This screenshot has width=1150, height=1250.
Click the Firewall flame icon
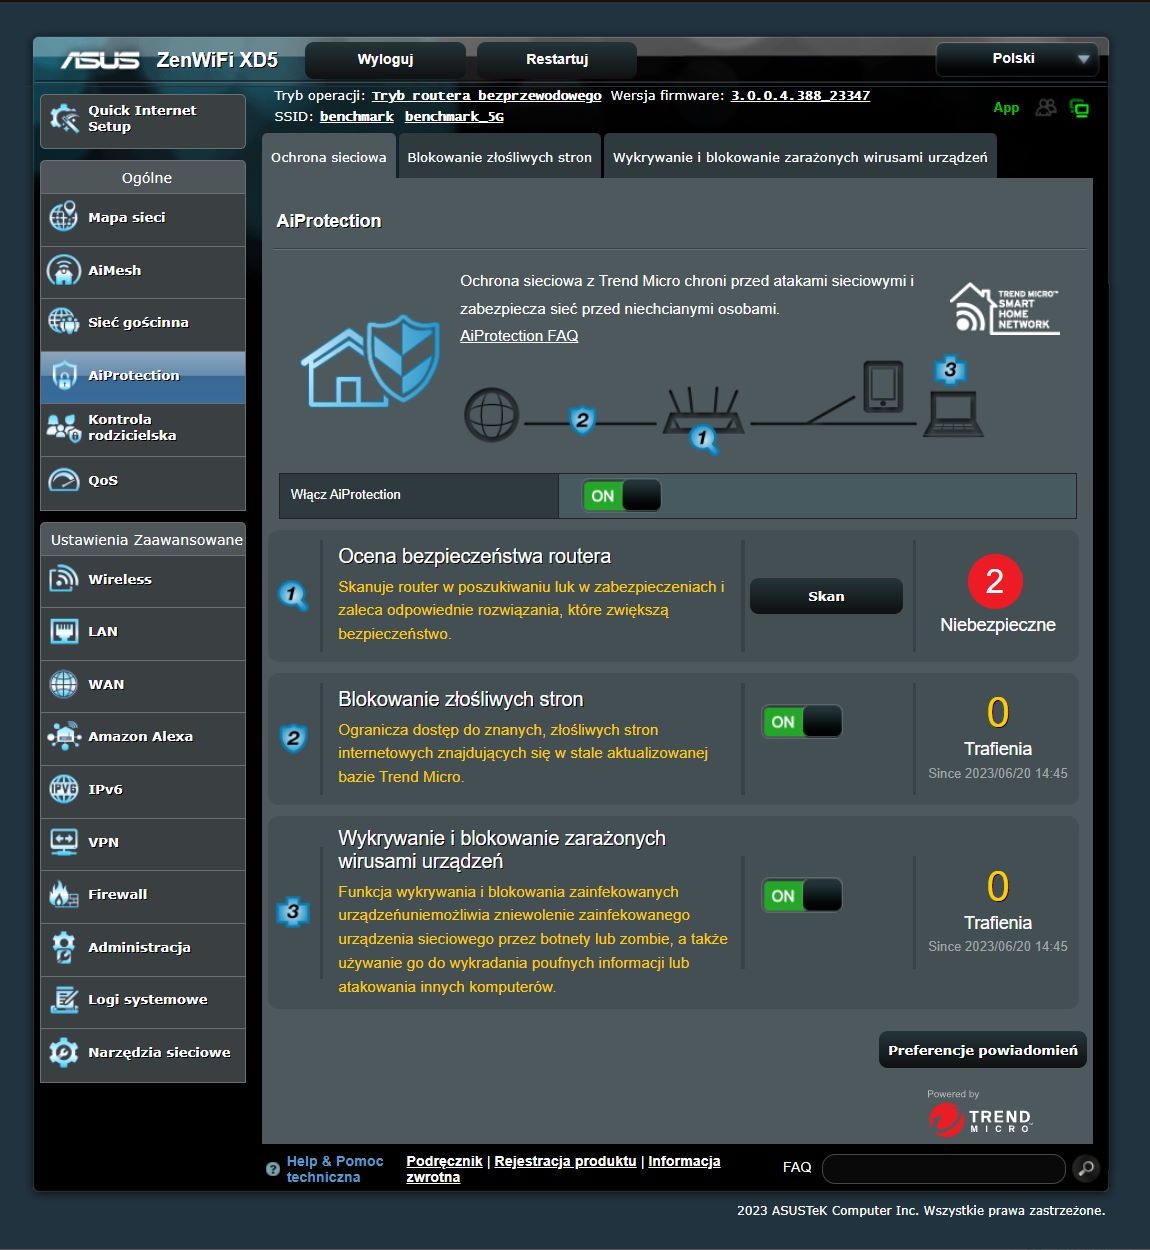pyautogui.click(x=64, y=894)
